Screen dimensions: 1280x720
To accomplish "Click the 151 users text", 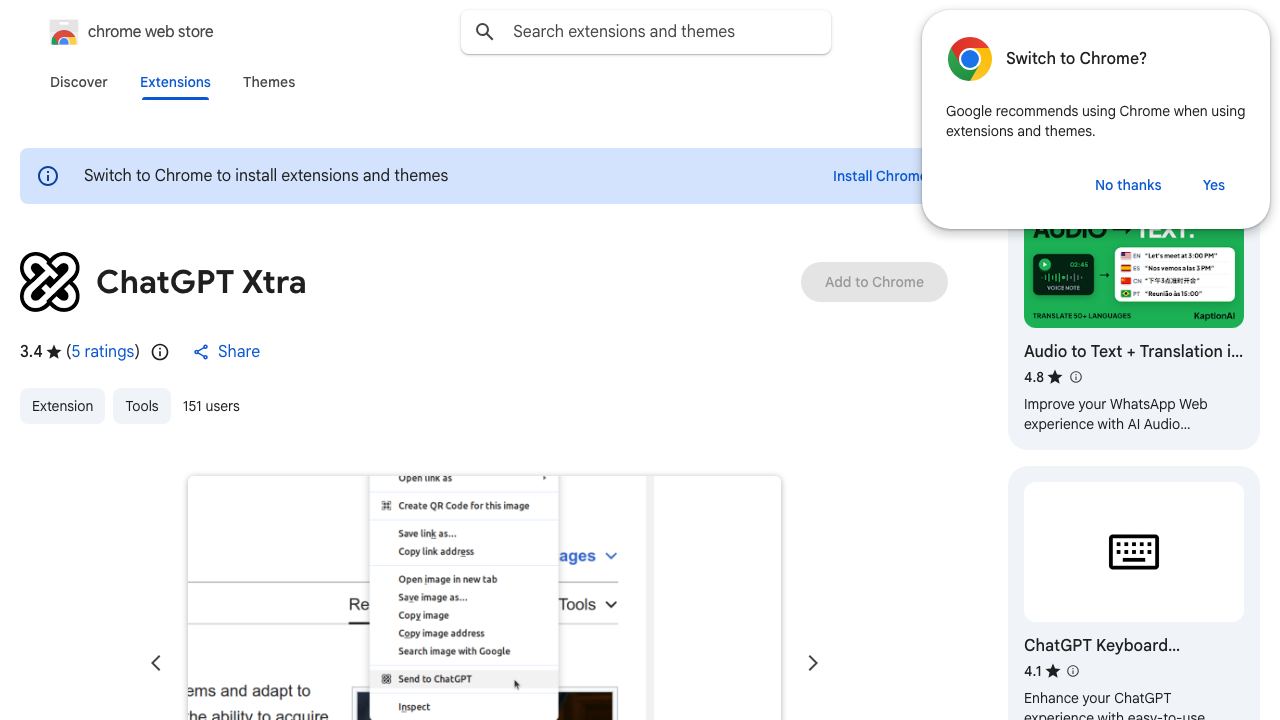I will tap(211, 406).
